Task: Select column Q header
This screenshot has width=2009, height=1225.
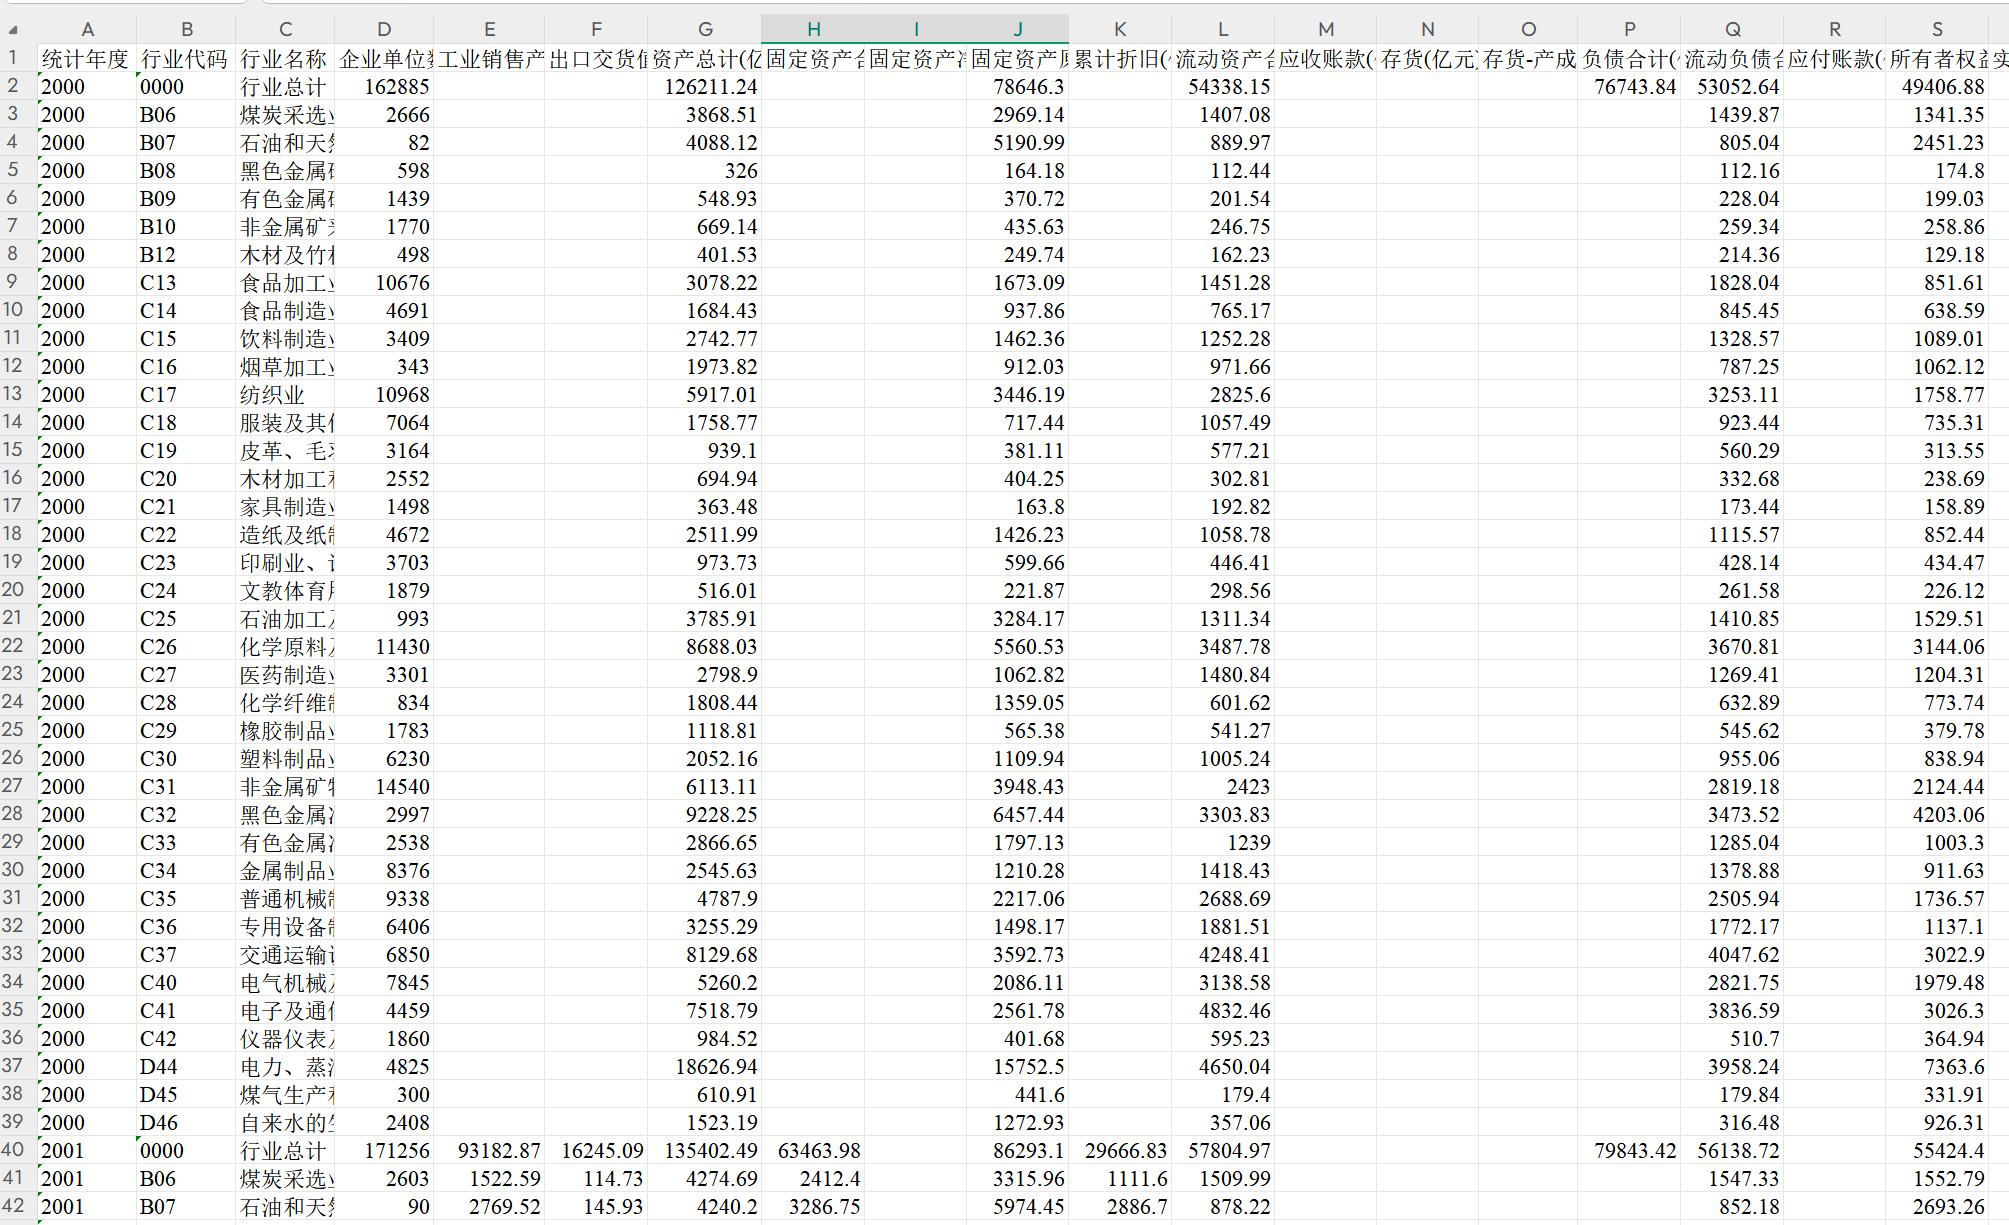Action: [1732, 30]
